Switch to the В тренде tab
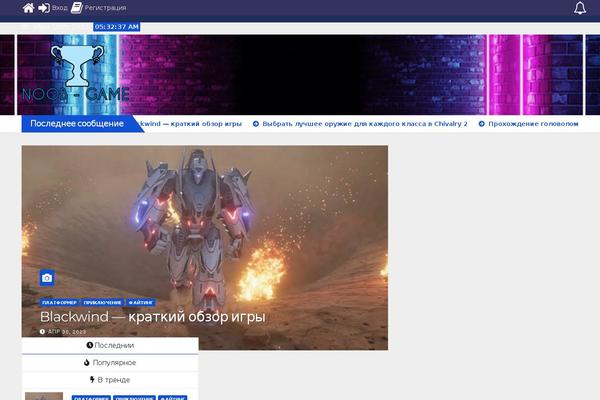This screenshot has height=400, width=600. pos(110,380)
